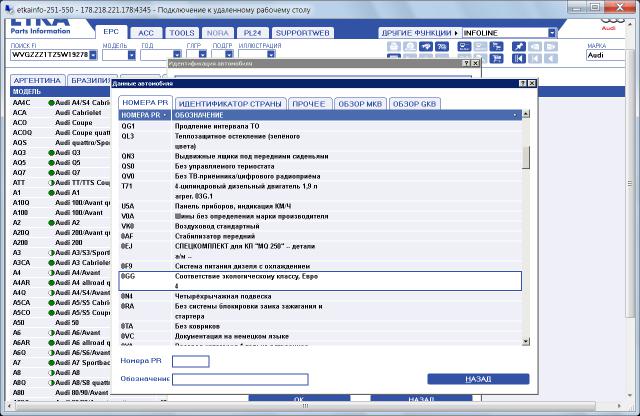640x416 pixels.
Task: Select the 0N4 Четырёхрычажная подвеска row
Action: pyautogui.click(x=320, y=296)
